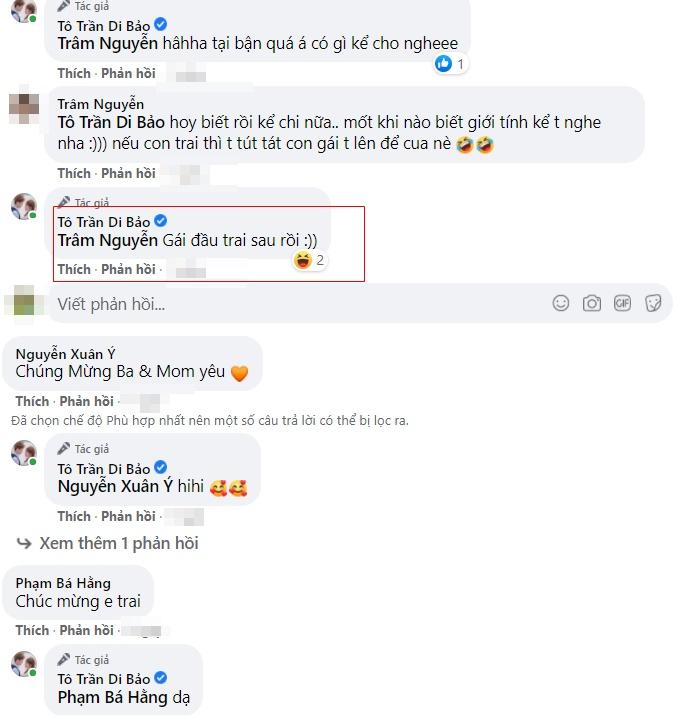
Task: Click the verified badge on the topmost Tô Trần Di Bảo name
Action: 161,24
